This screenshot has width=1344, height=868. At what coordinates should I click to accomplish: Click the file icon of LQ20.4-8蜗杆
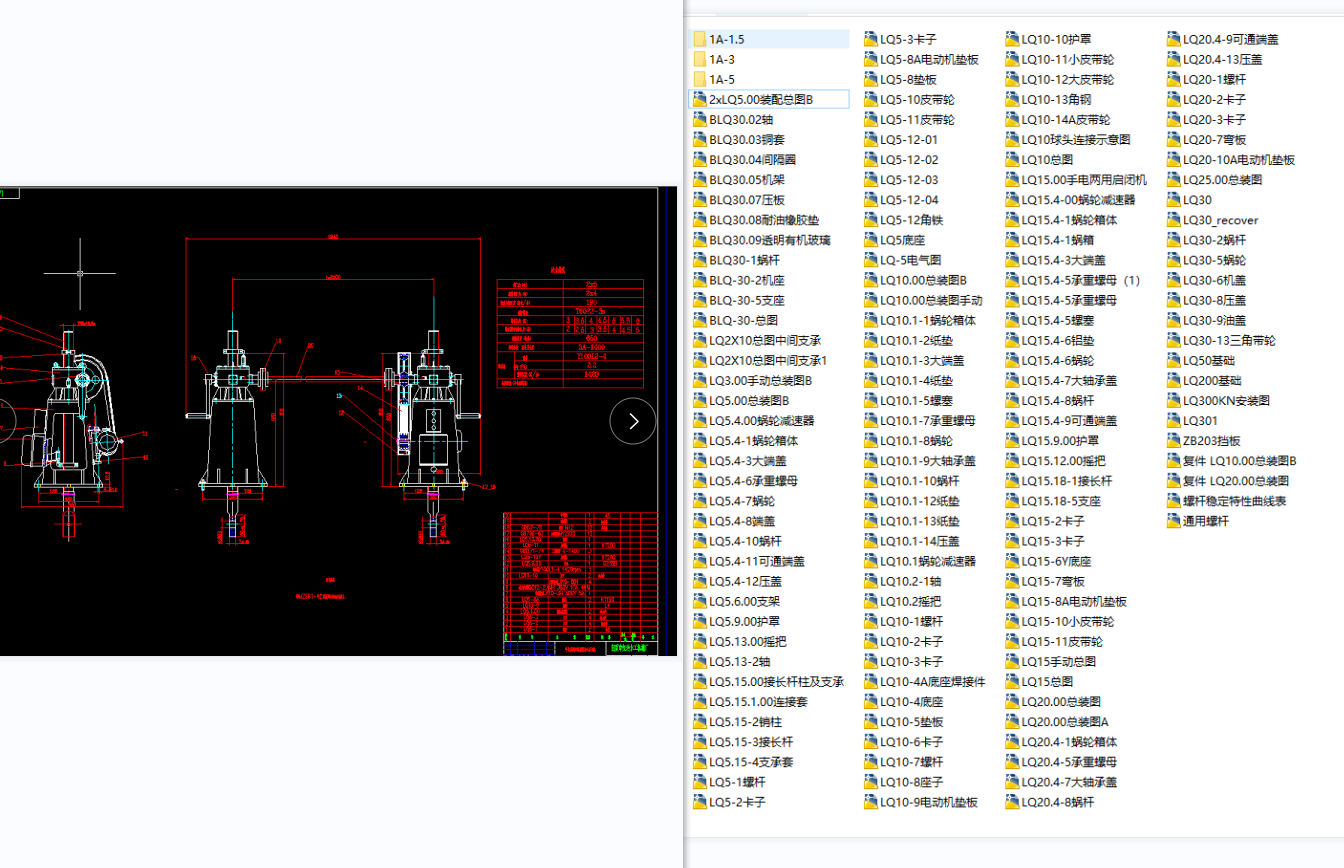pos(1013,802)
